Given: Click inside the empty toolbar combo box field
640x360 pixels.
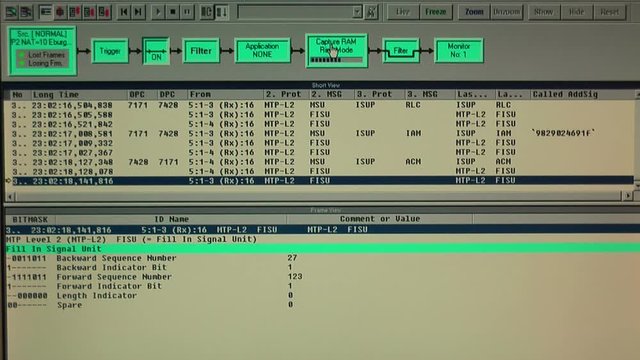Looking at the screenshot, I should (x=295, y=12).
